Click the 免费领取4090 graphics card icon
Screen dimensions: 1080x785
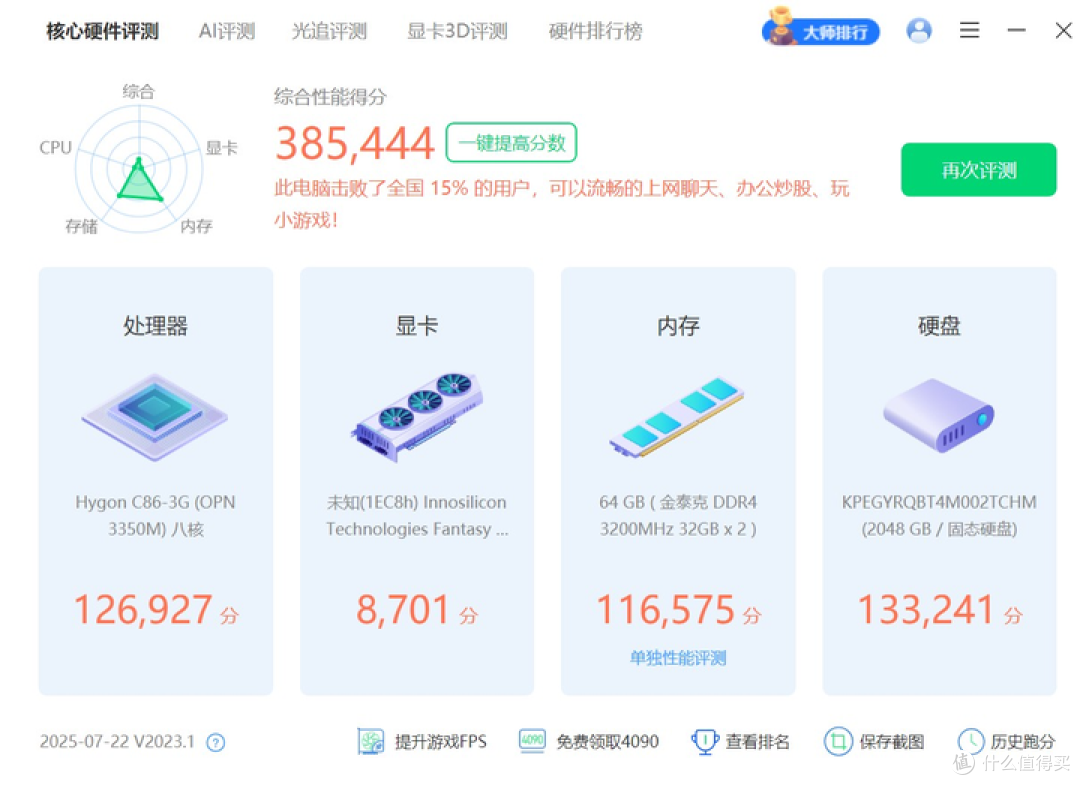pyautogui.click(x=532, y=741)
